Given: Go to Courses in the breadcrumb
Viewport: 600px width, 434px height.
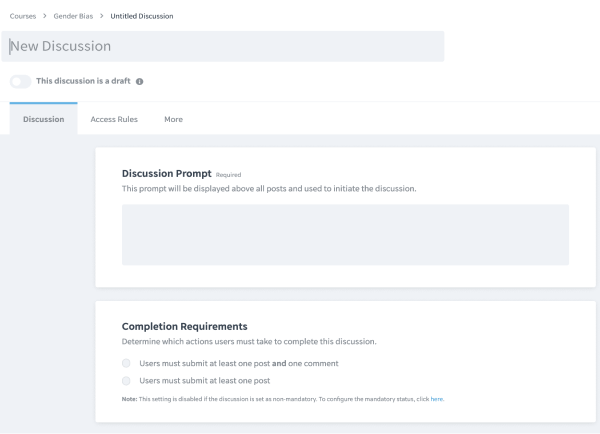Looking at the screenshot, I should pyautogui.click(x=23, y=16).
